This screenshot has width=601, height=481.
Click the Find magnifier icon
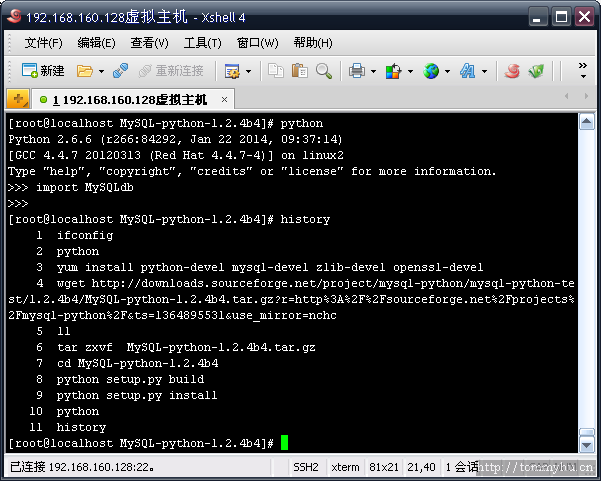click(x=324, y=71)
